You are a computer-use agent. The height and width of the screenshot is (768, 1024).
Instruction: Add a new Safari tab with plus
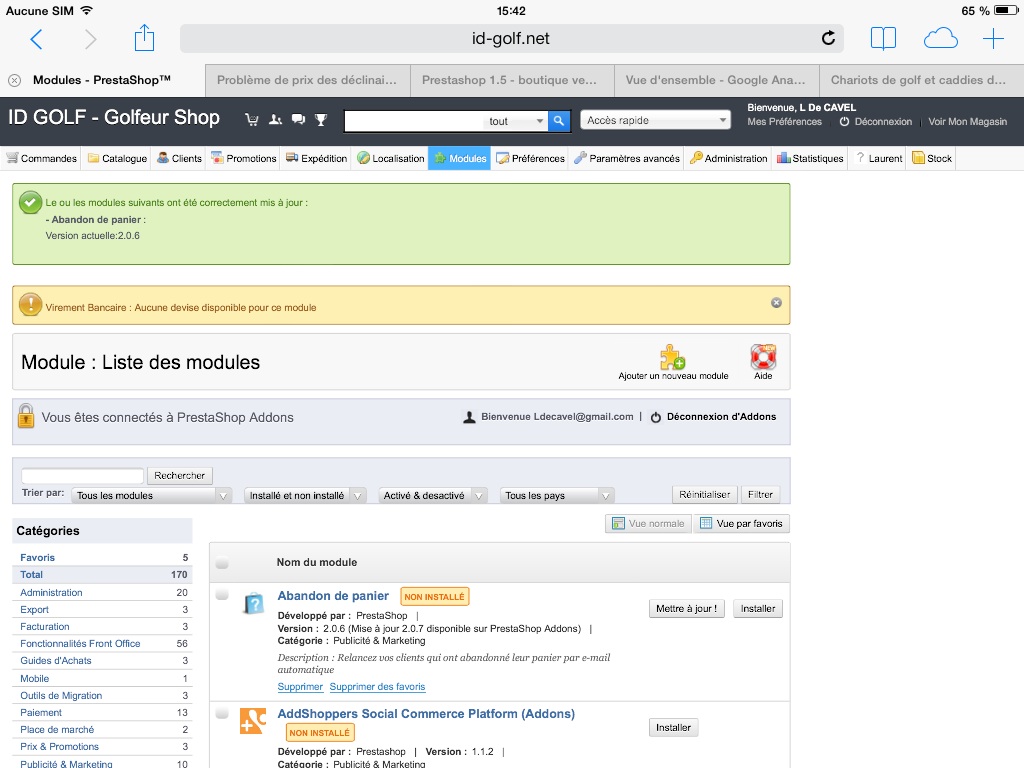993,39
